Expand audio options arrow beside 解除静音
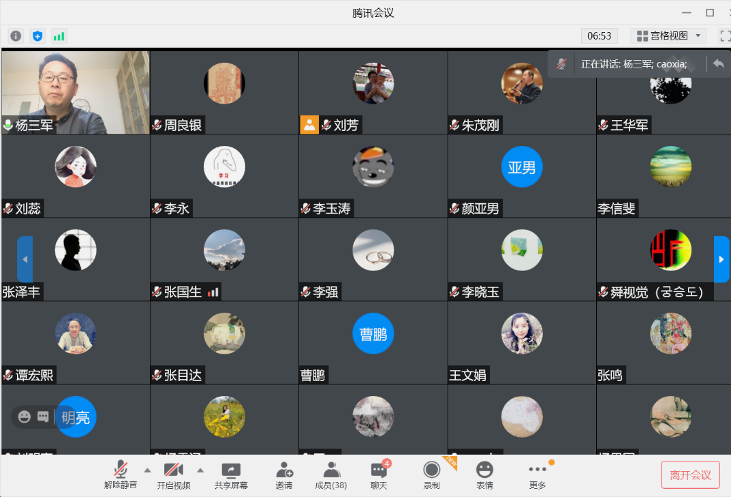 pos(147,469)
